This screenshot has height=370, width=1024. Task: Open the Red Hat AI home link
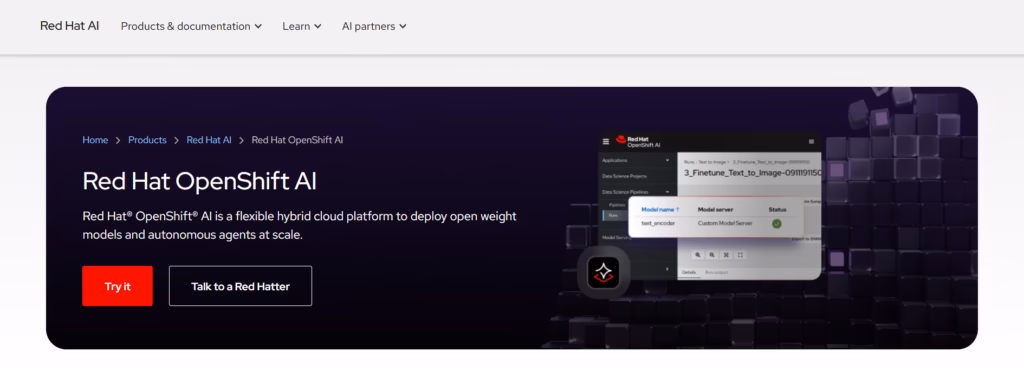[x=69, y=26]
